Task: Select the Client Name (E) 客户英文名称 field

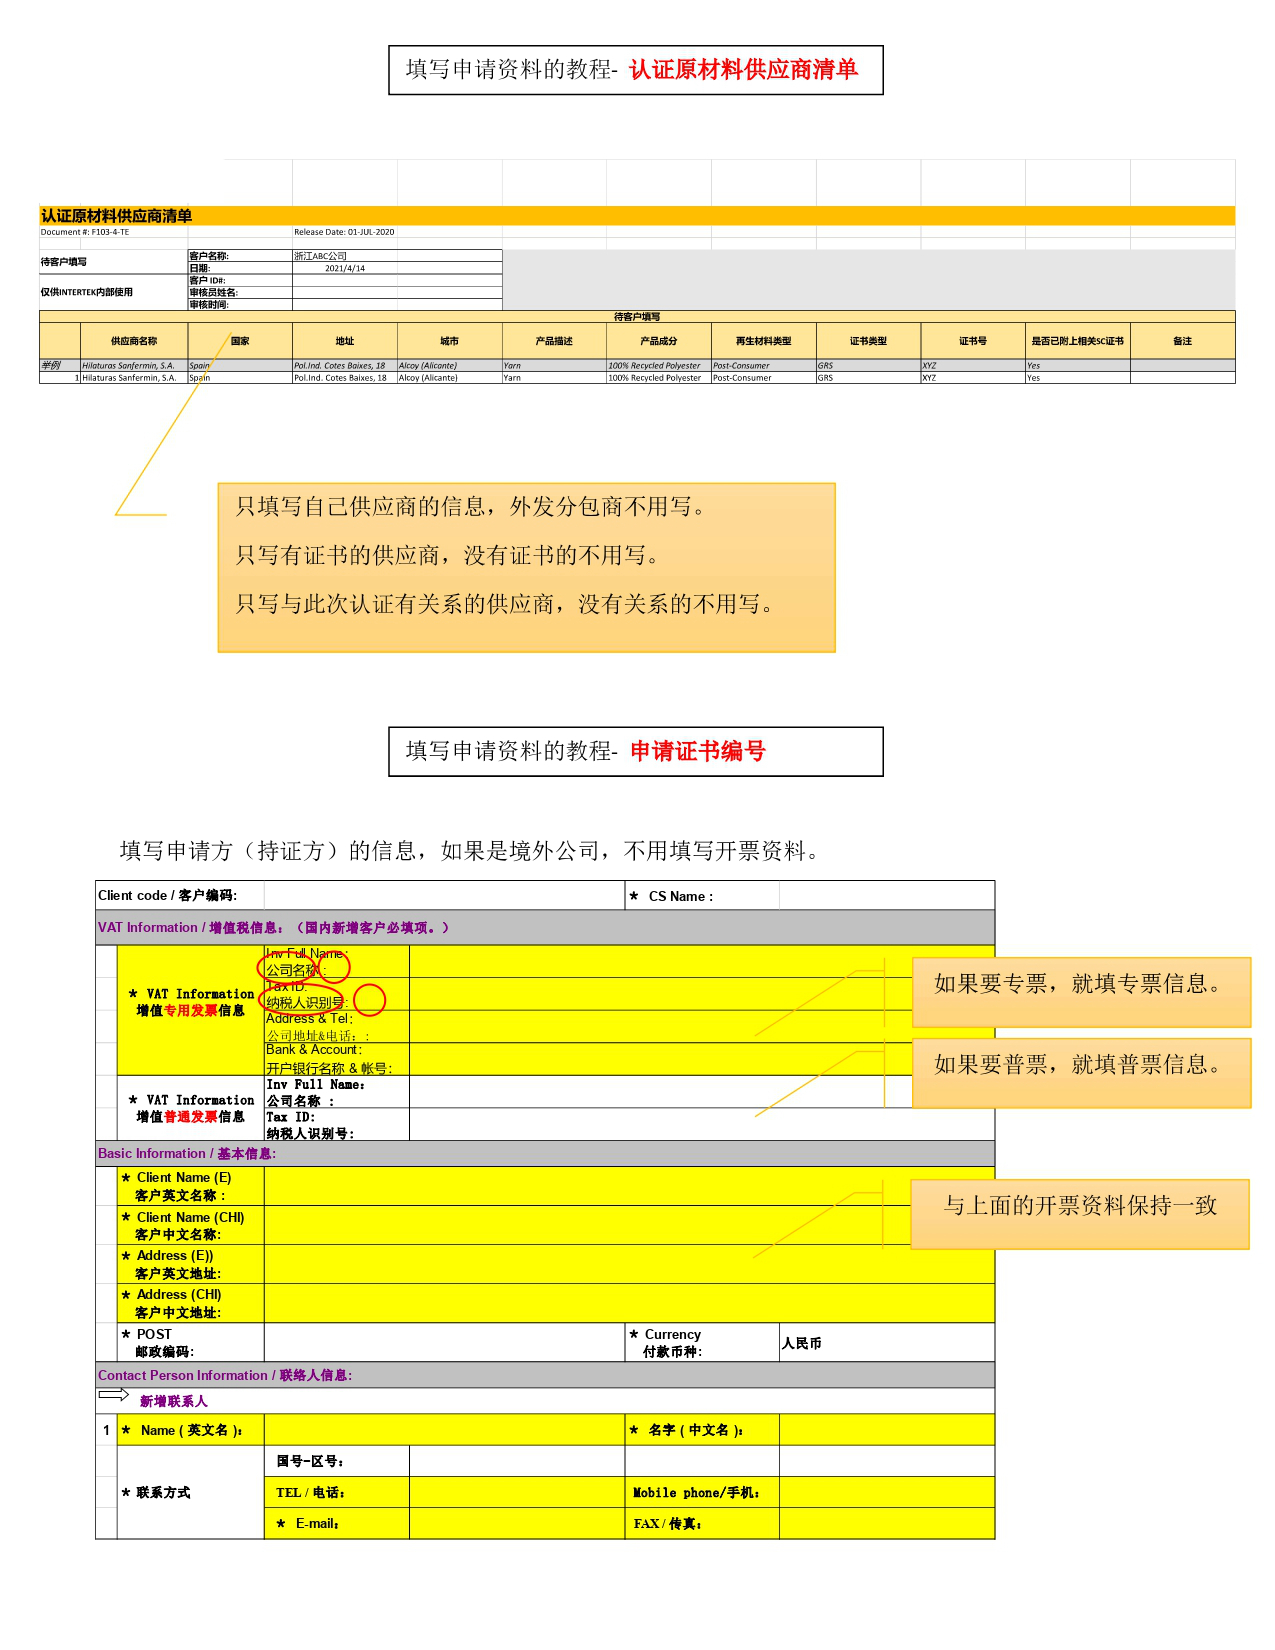Action: click(x=629, y=1186)
